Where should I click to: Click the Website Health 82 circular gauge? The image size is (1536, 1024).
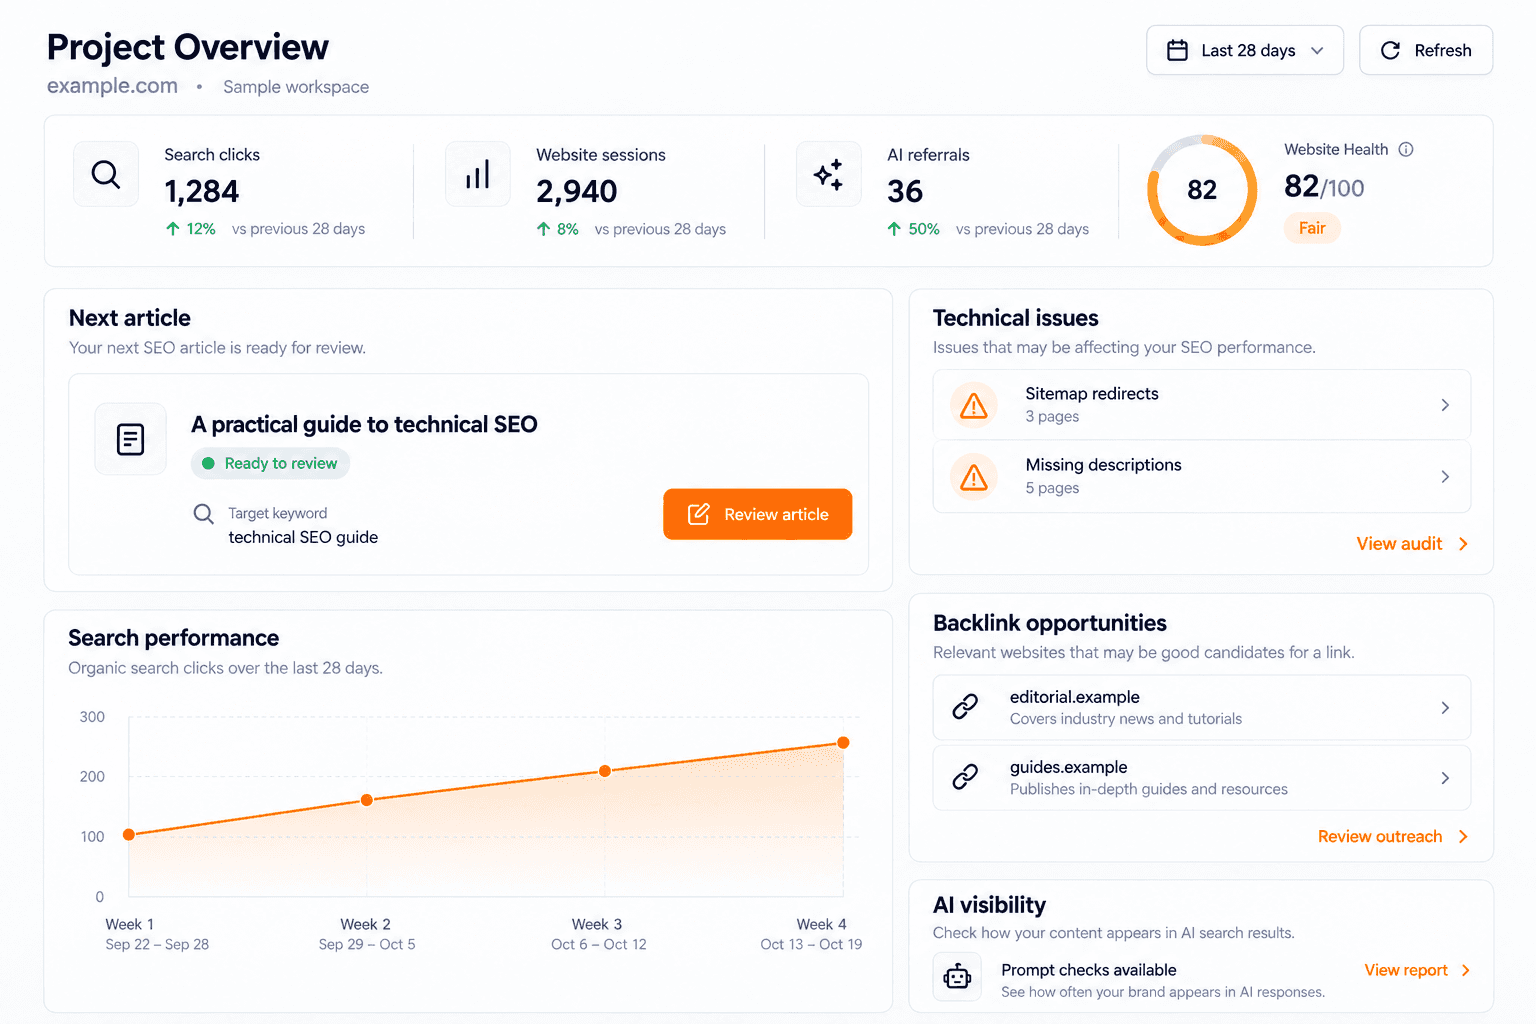[x=1202, y=190]
